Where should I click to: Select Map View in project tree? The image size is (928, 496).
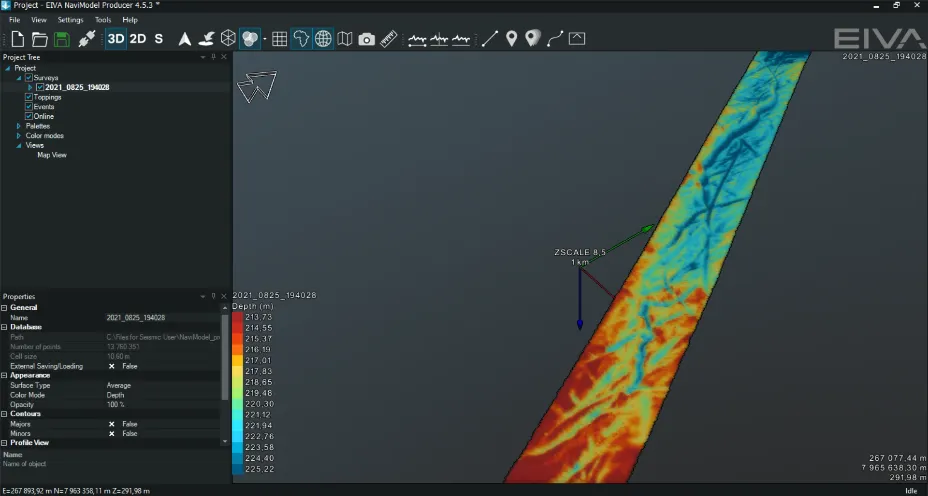(x=52, y=155)
